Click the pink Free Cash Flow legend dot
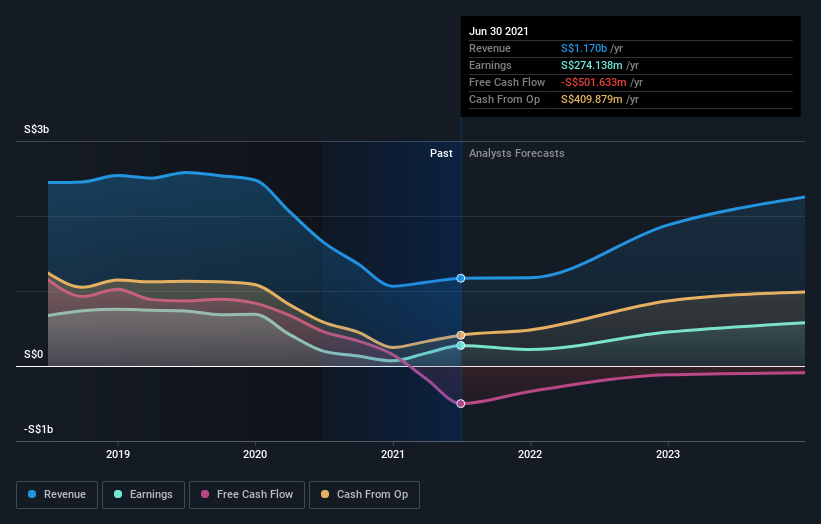 click(x=205, y=494)
